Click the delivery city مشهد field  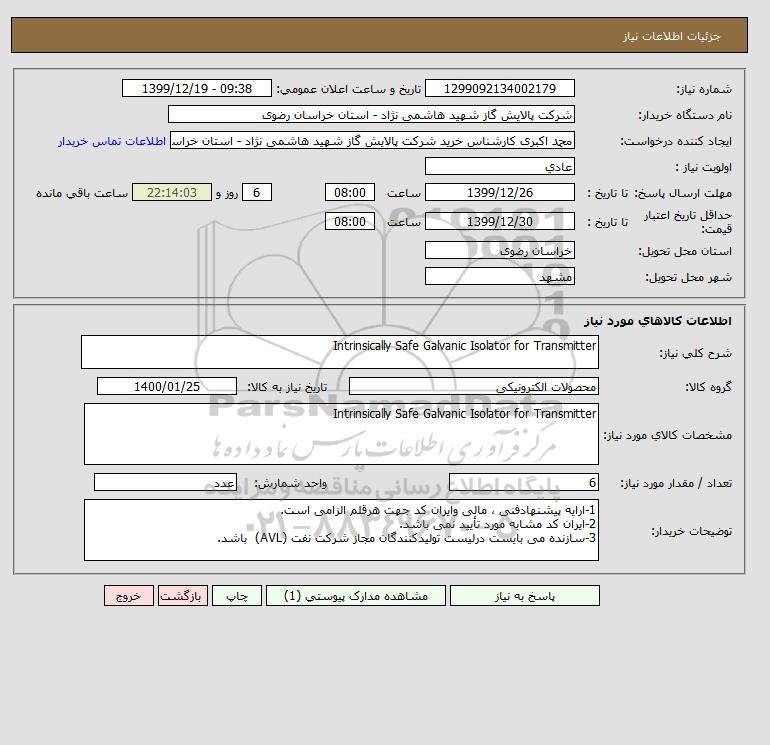499,276
